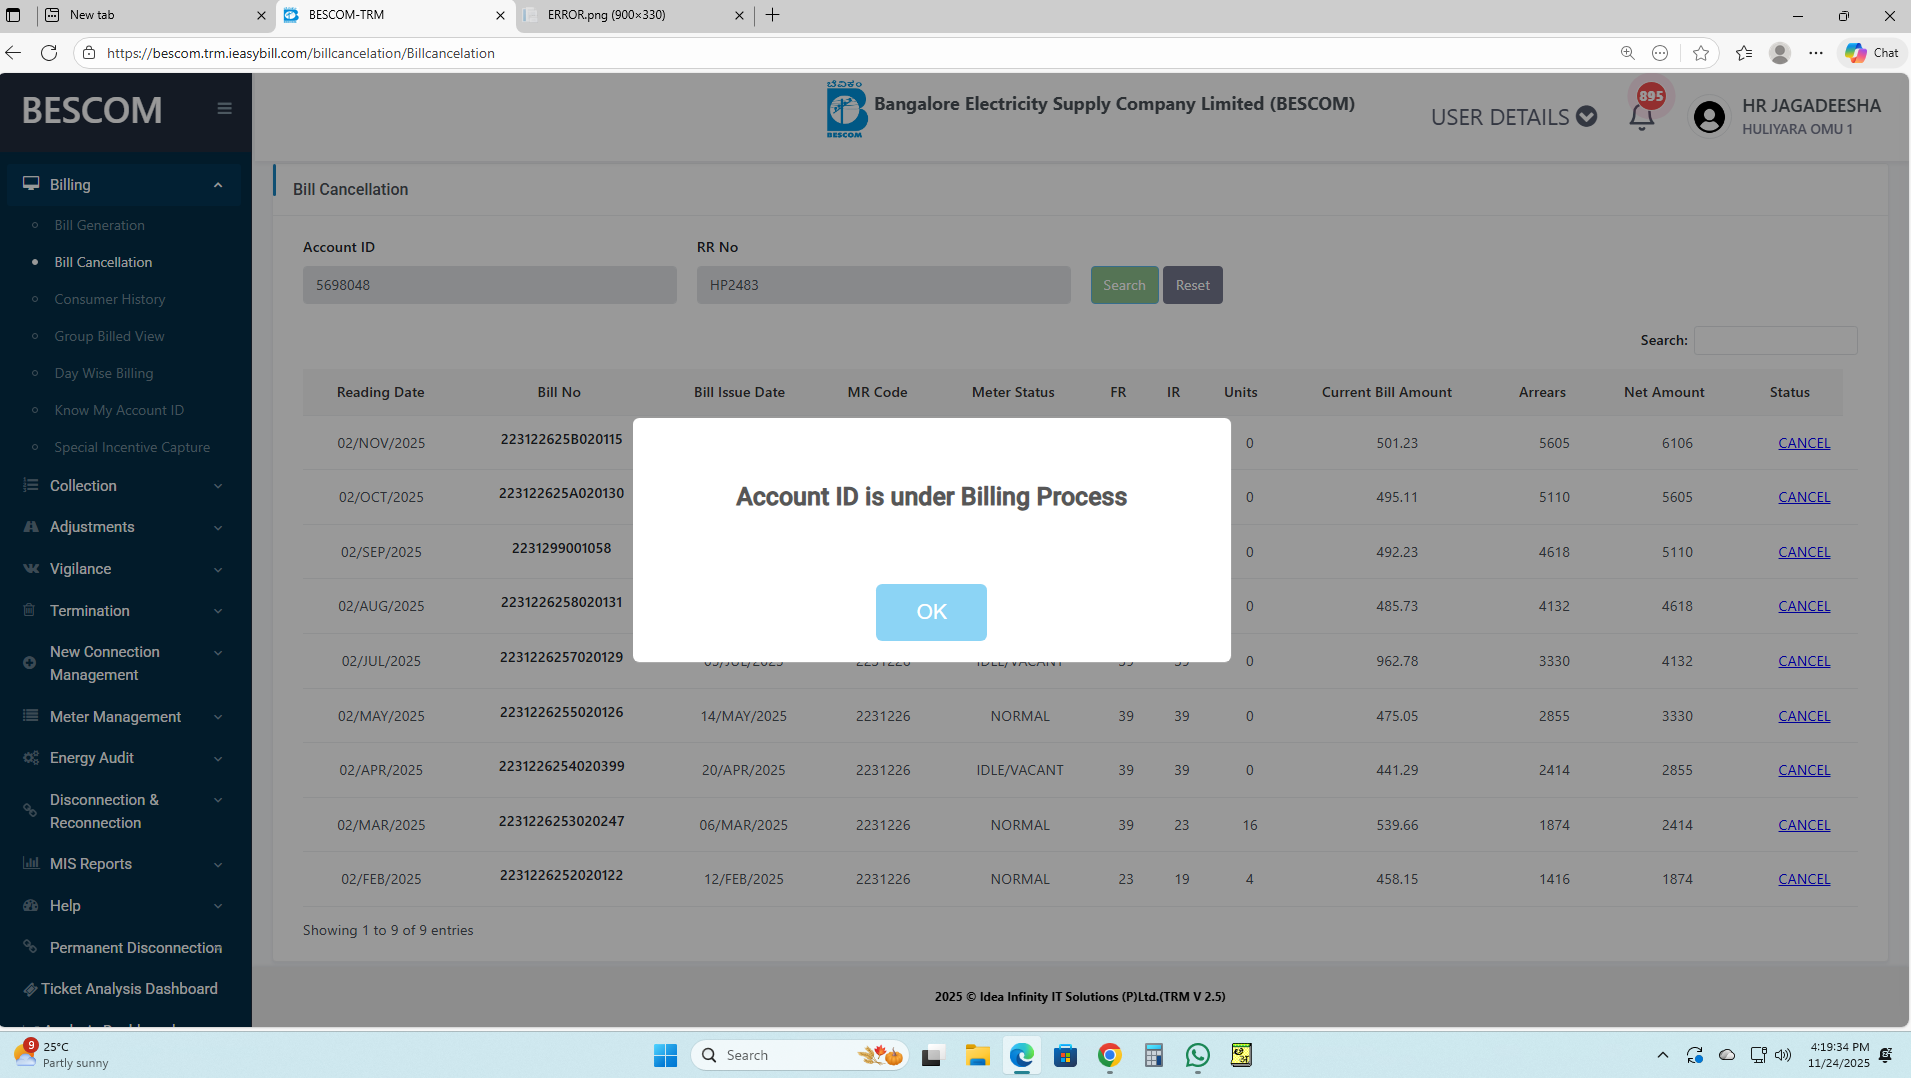Open Microsoft Edge from taskbar
This screenshot has height=1078, width=1911.
(x=1021, y=1055)
